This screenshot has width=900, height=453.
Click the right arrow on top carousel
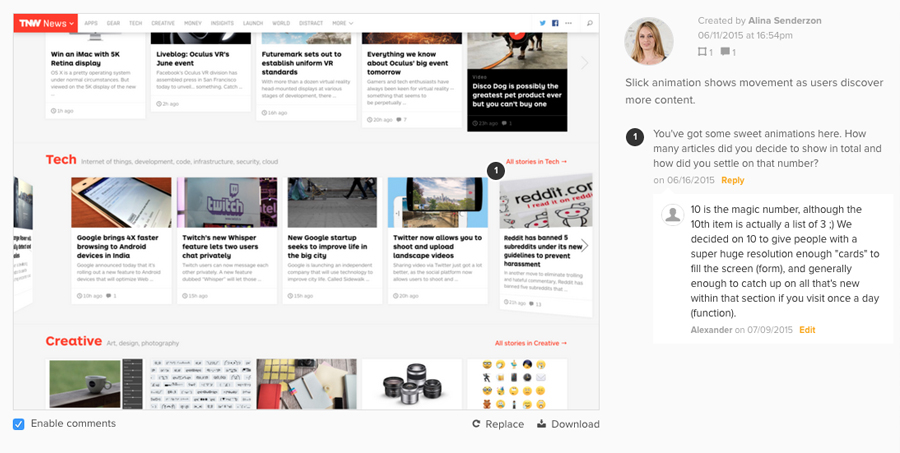tap(584, 63)
